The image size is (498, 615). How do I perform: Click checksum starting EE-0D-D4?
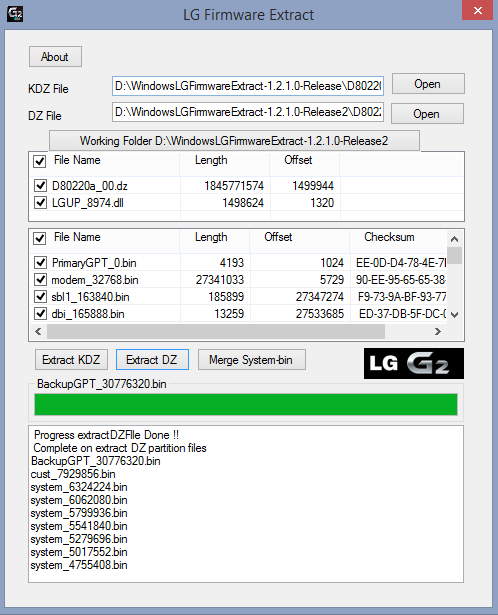tap(401, 263)
